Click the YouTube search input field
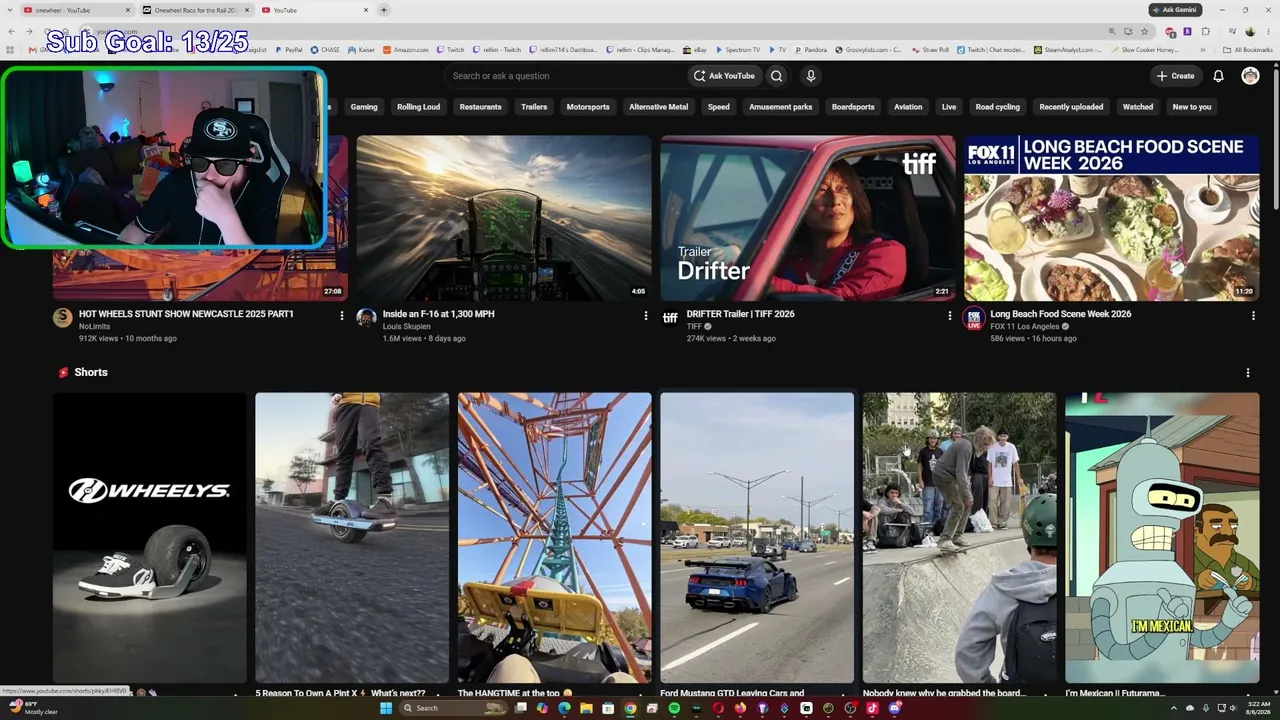 (563, 76)
